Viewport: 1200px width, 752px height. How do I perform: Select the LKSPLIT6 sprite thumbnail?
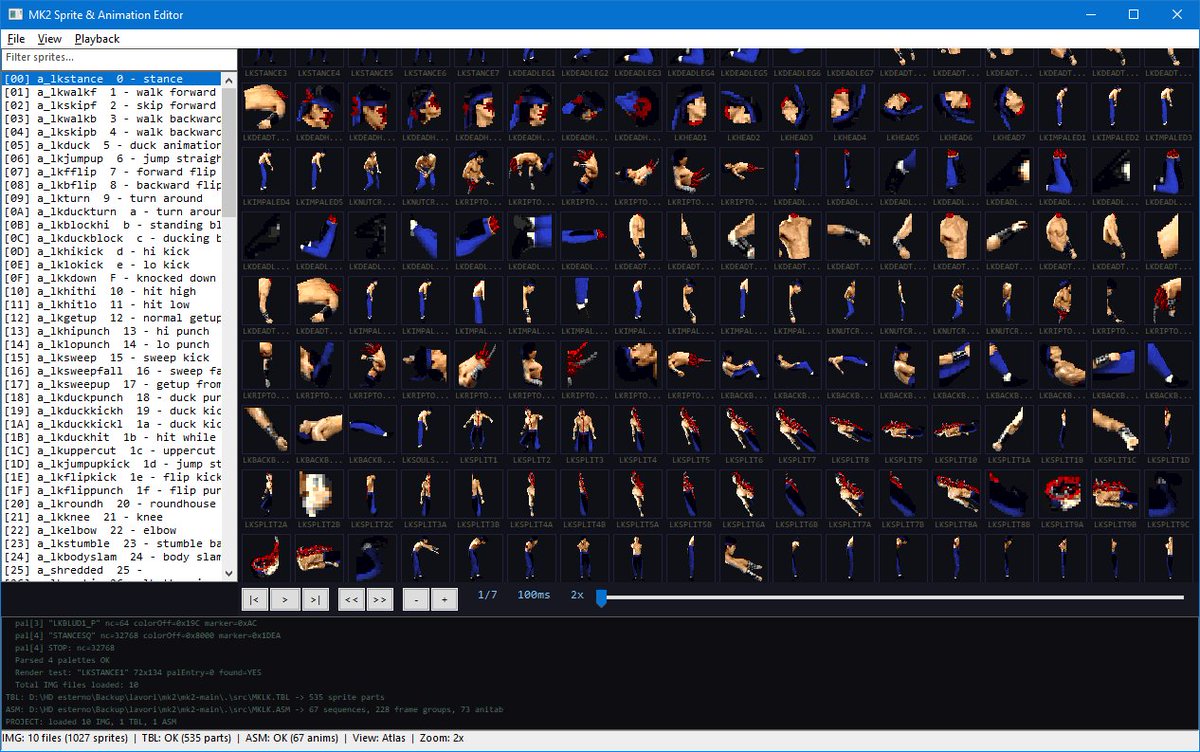coord(744,431)
